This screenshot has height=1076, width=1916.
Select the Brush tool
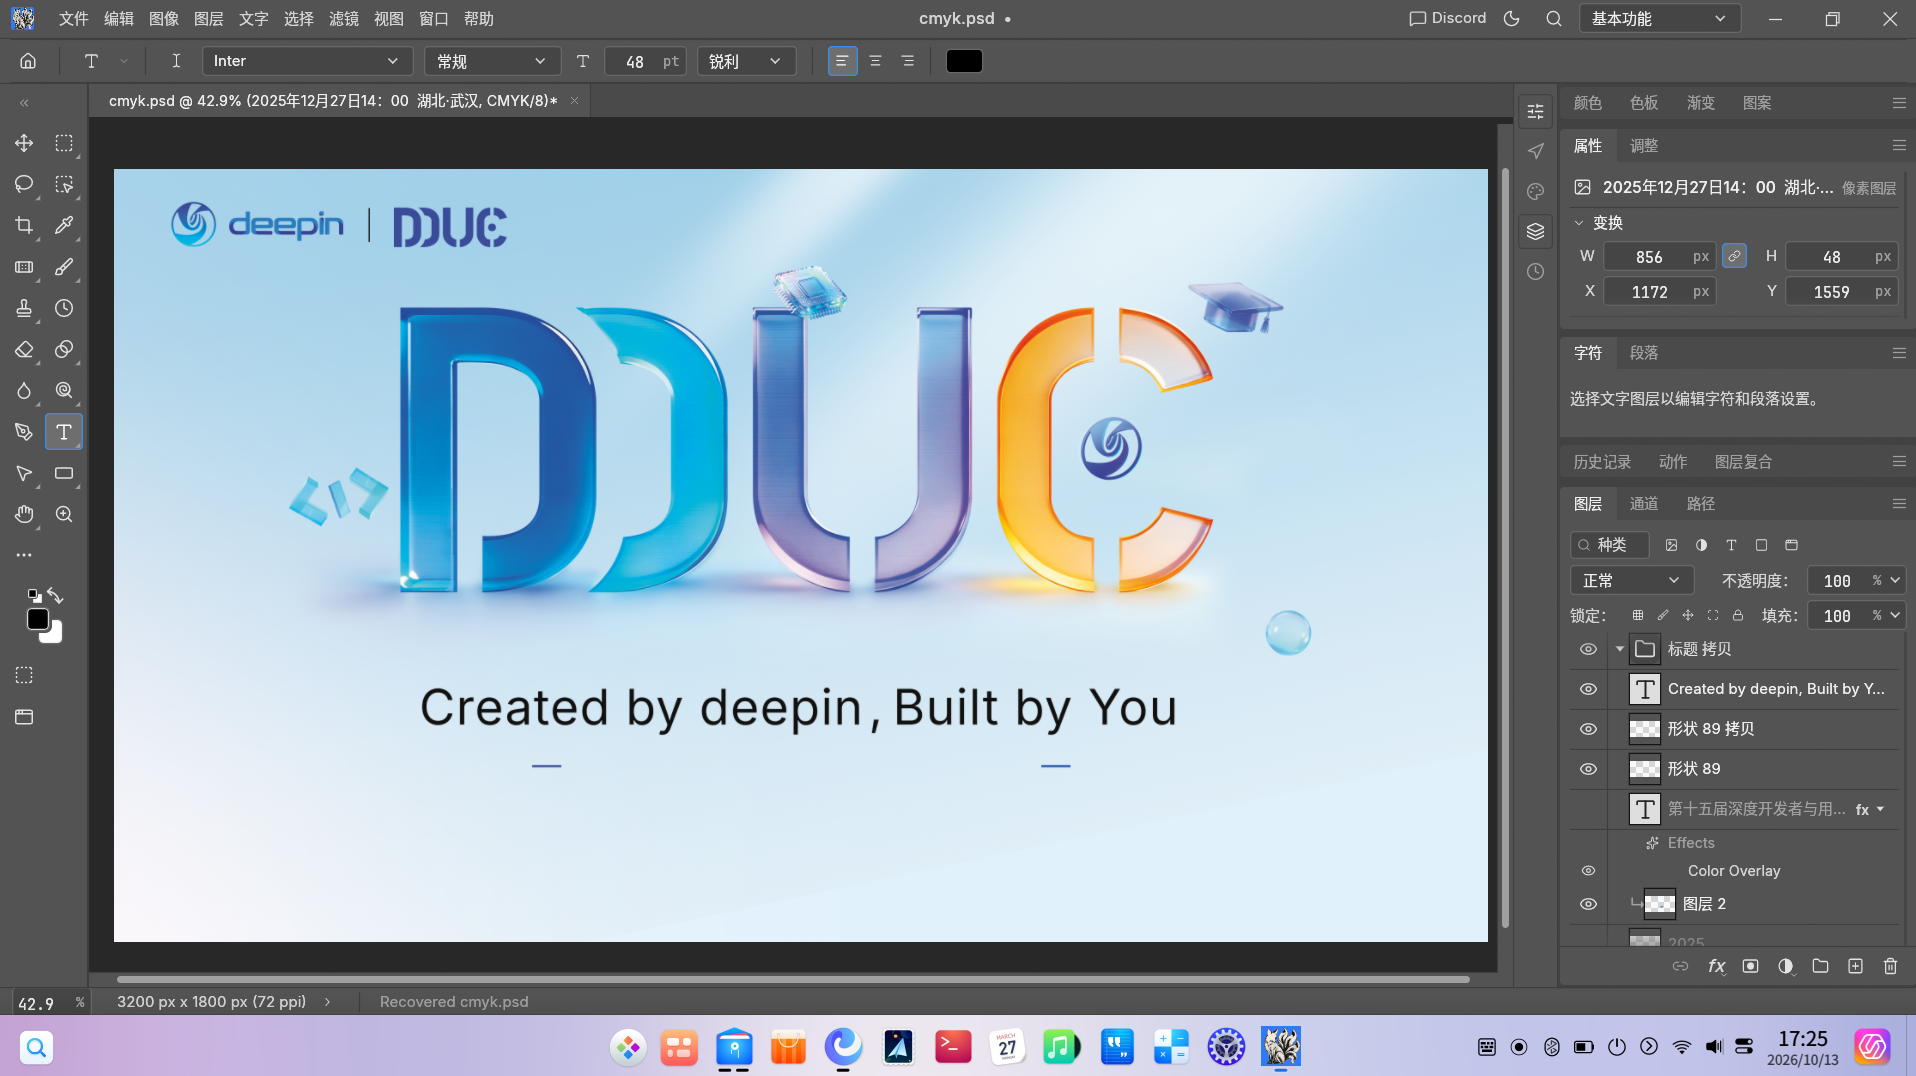click(64, 267)
